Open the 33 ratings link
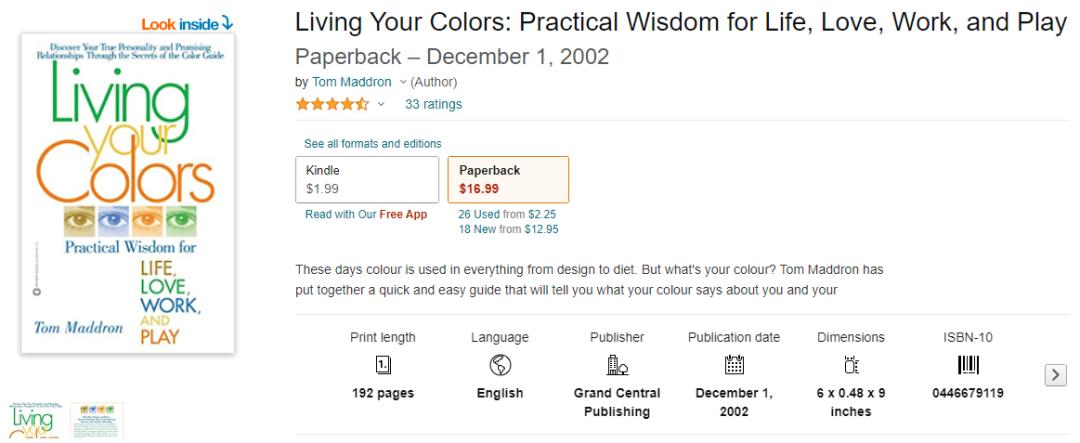 point(433,104)
